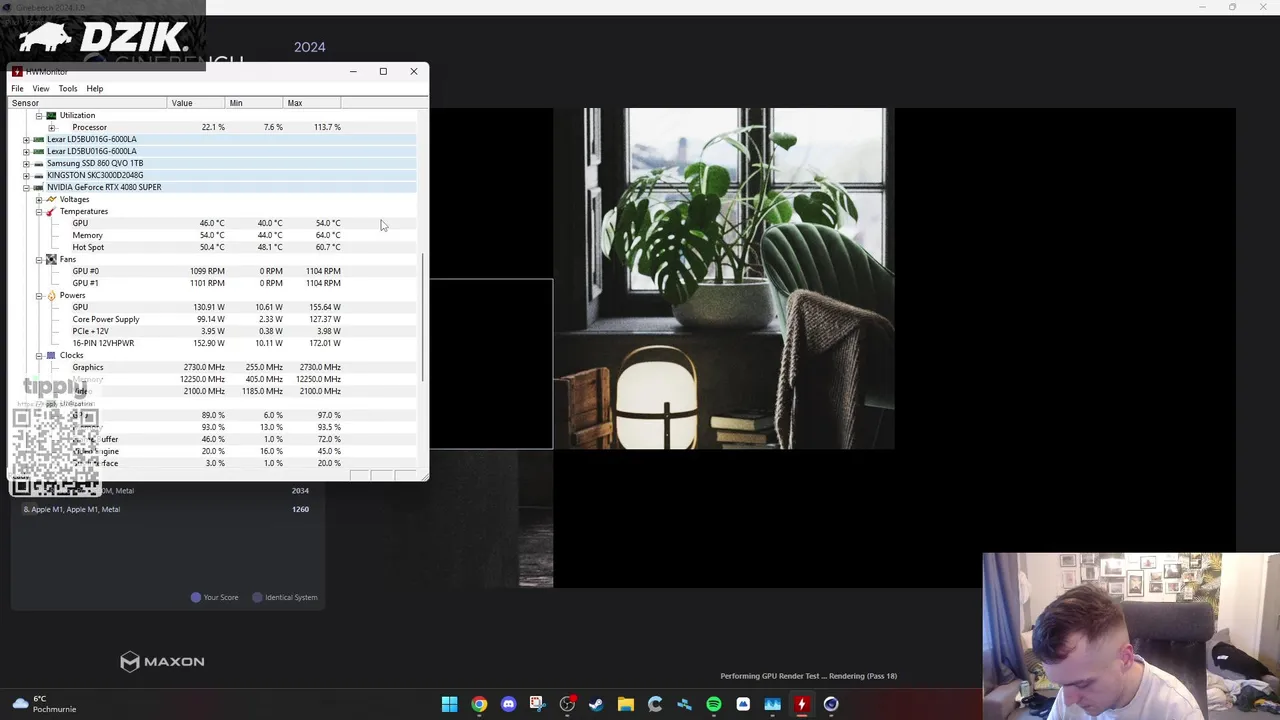Open the File menu in HWMonitor
This screenshot has width=1280, height=720.
tap(17, 88)
